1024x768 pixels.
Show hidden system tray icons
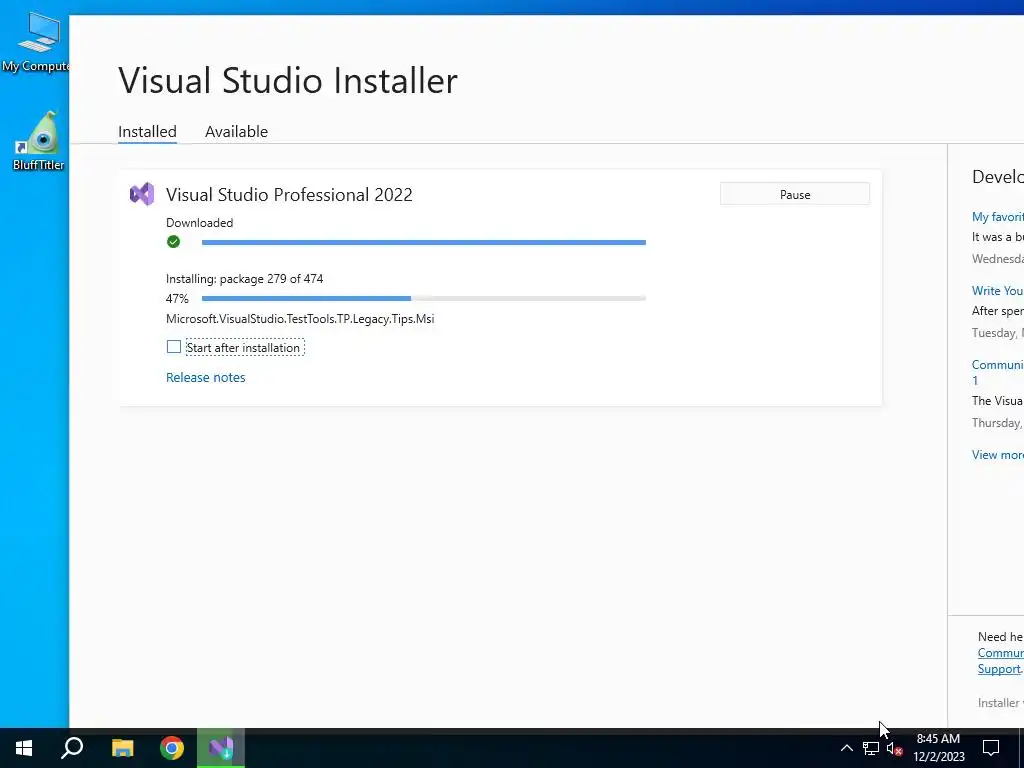(846, 748)
